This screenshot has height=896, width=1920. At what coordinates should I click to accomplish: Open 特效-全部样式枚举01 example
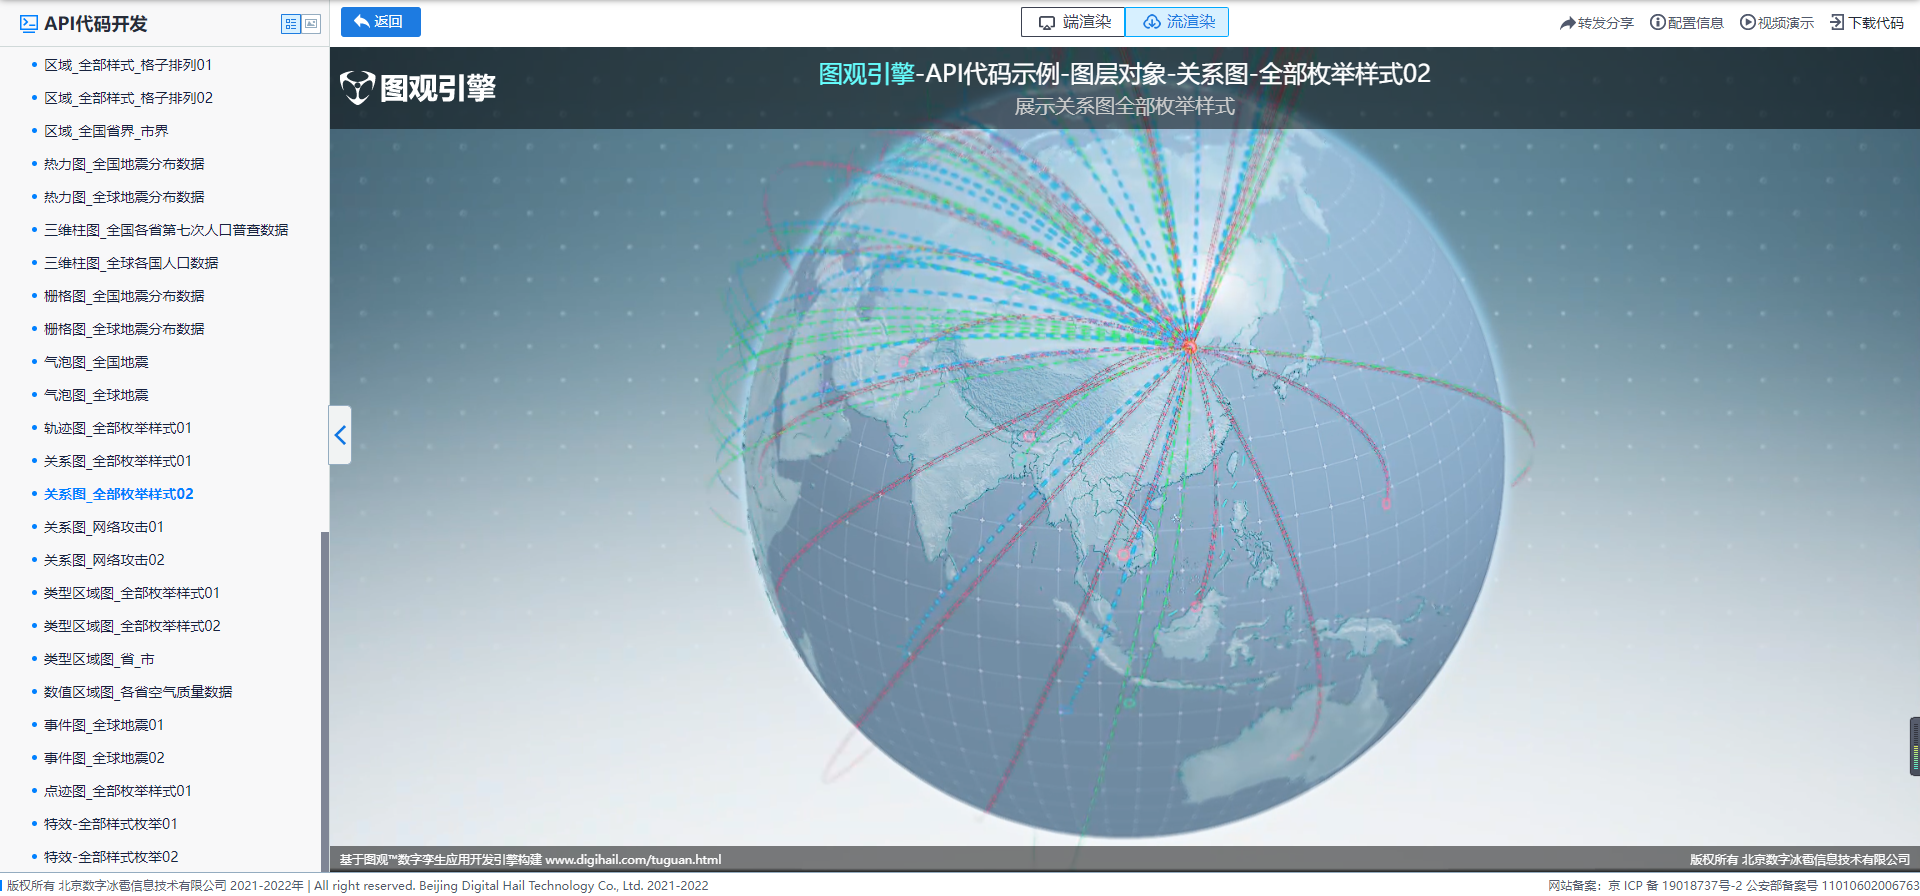(x=111, y=824)
